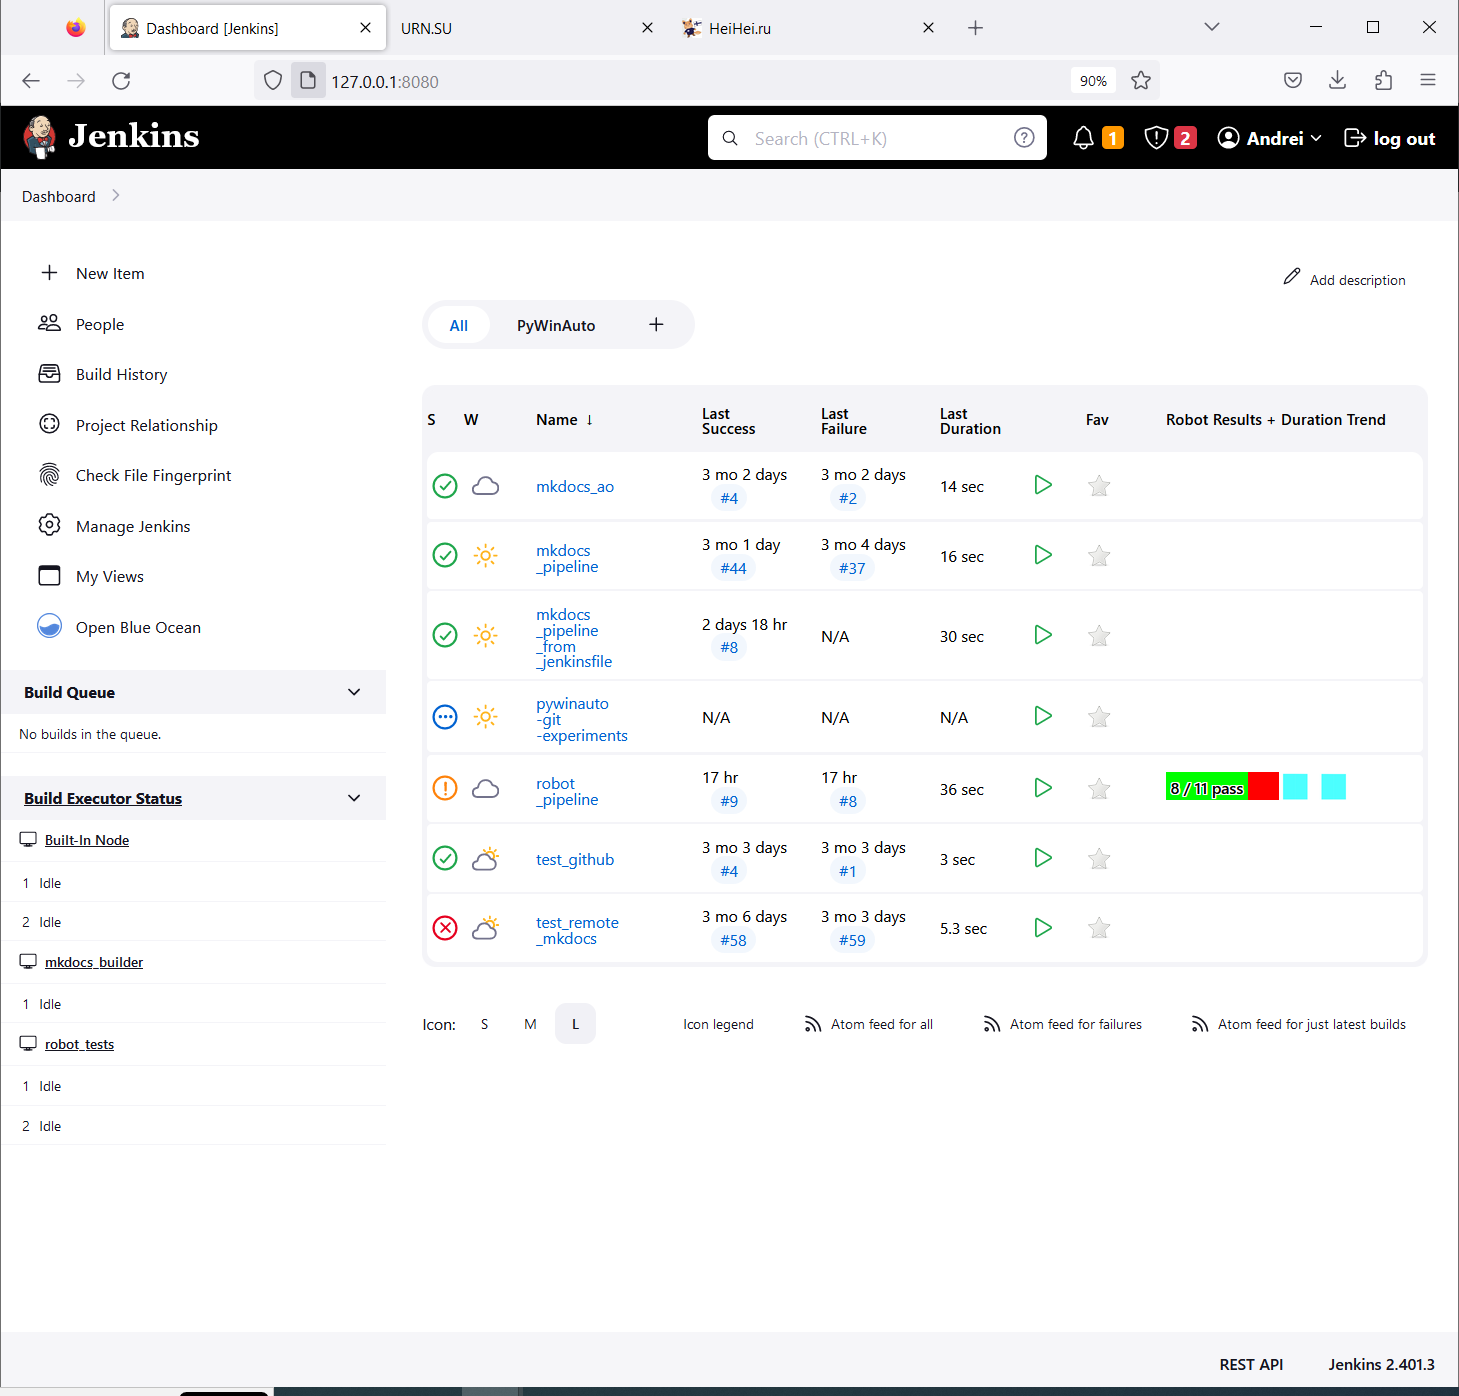Select small icon size S
This screenshot has height=1396, width=1459.
point(485,1024)
